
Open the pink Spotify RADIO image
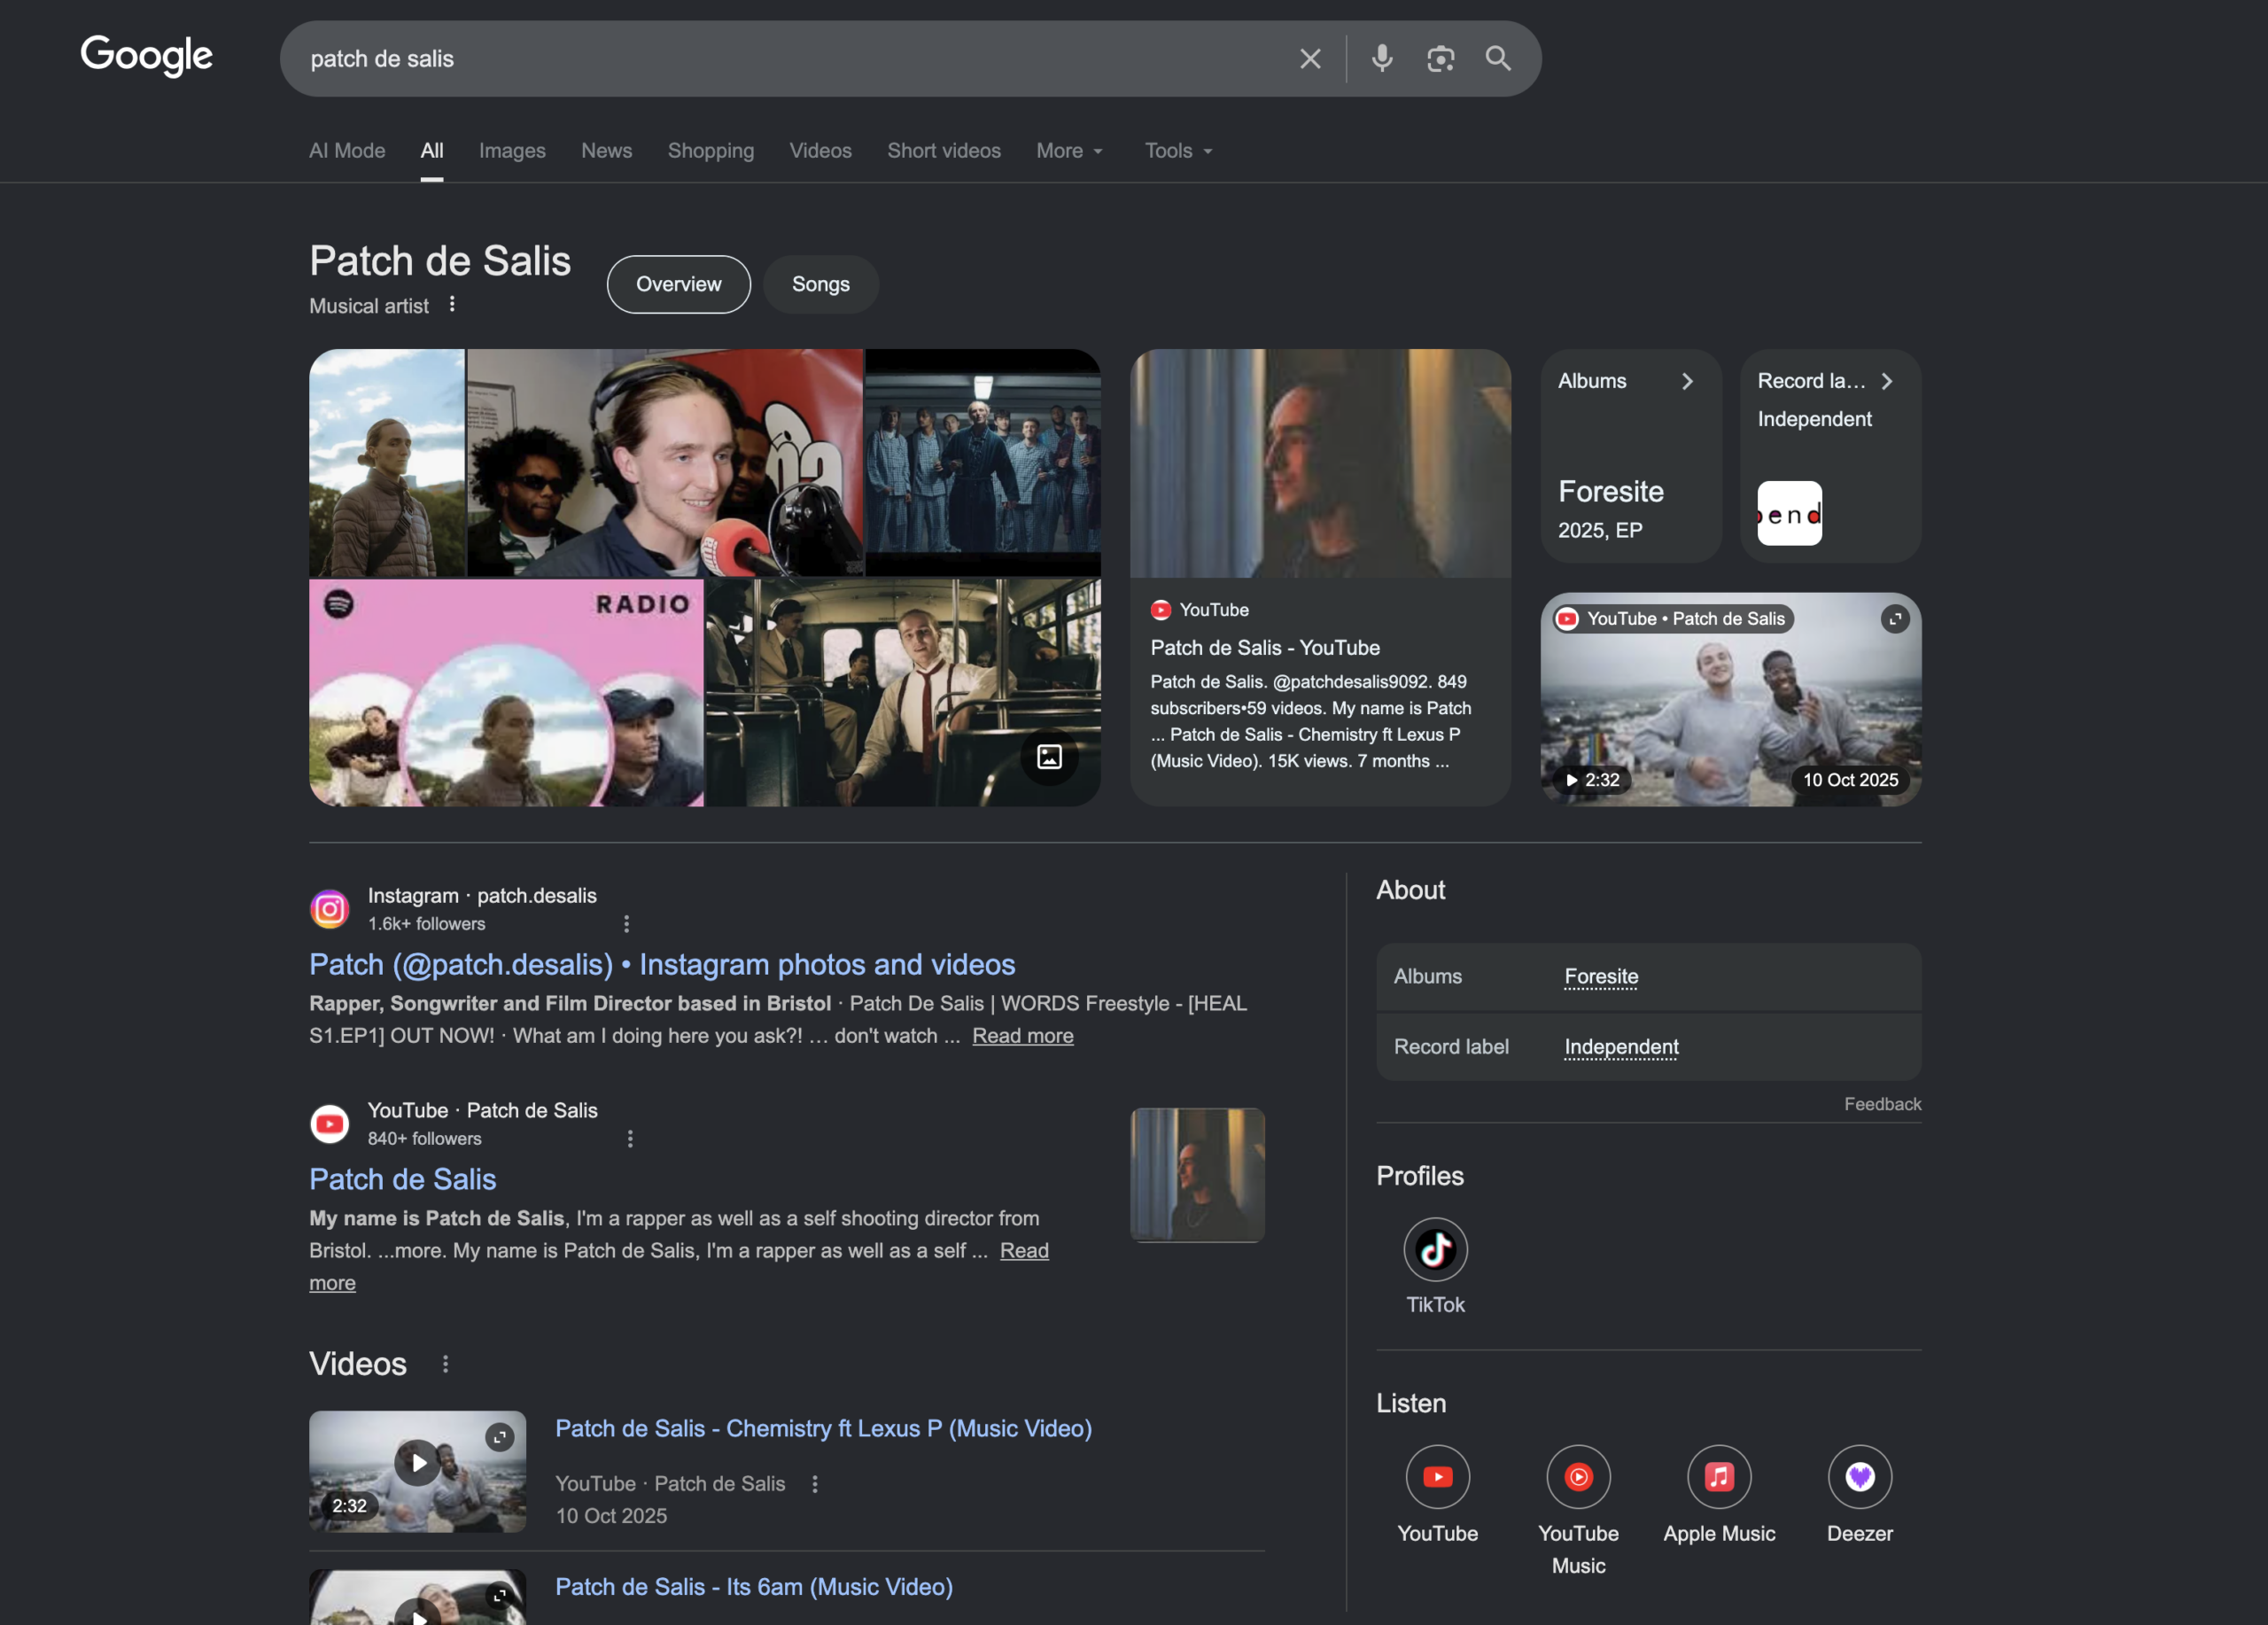(506, 693)
